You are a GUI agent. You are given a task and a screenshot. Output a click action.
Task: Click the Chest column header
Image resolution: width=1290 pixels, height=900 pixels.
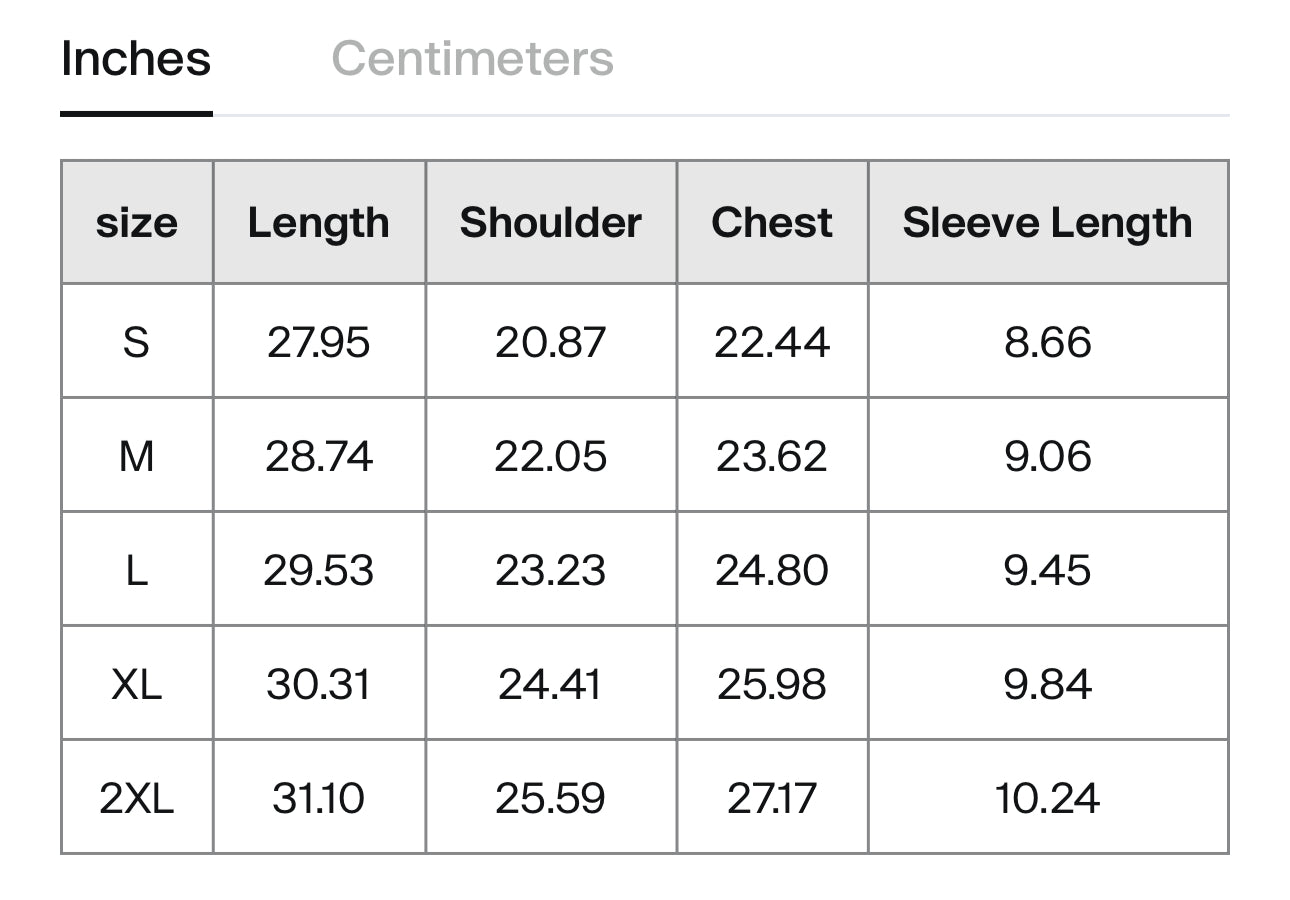(x=772, y=222)
